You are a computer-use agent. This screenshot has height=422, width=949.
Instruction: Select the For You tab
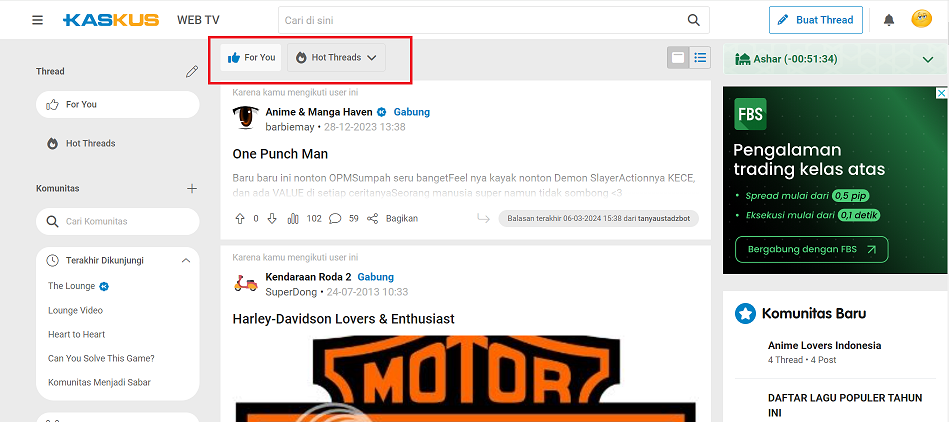[251, 58]
